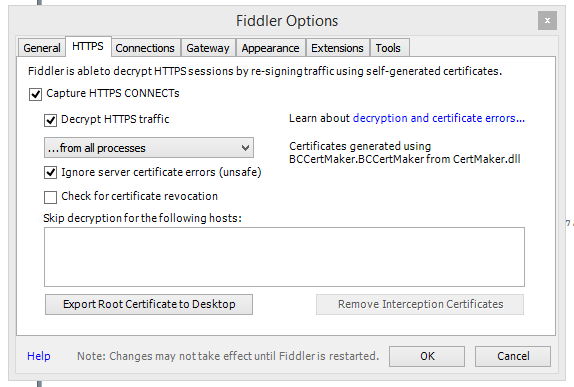Viewport: 574px width, 387px height.
Task: Click Export Root Certificate to Desktop
Action: click(149, 304)
